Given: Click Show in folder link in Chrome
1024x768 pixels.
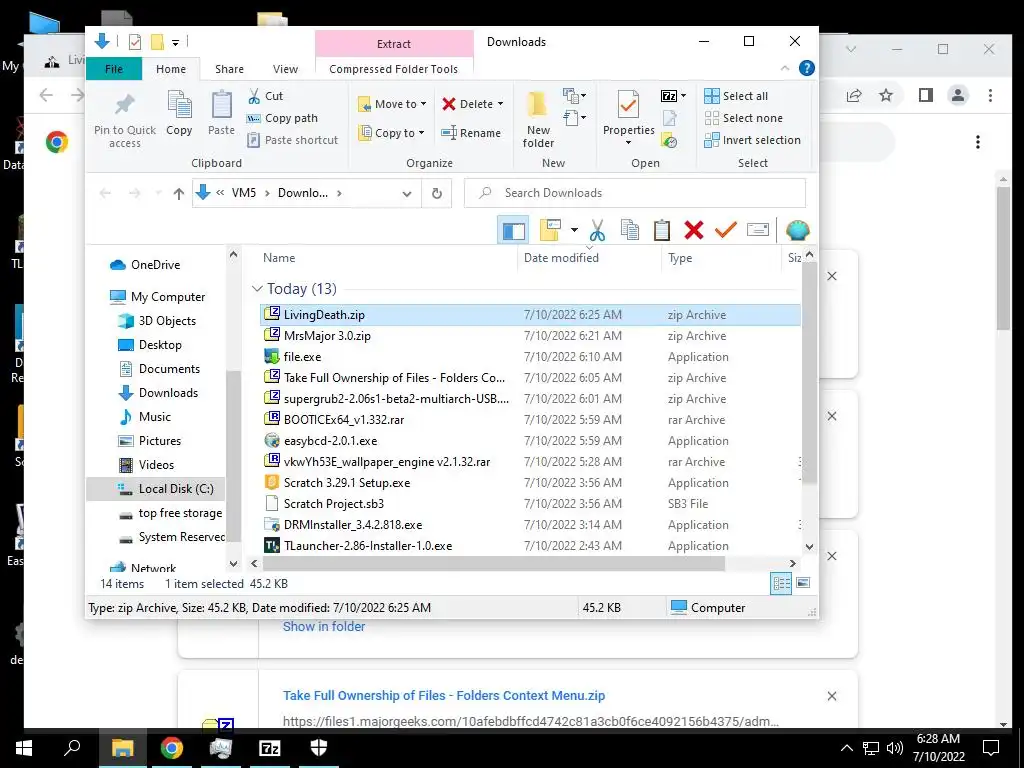Looking at the screenshot, I should pos(324,626).
